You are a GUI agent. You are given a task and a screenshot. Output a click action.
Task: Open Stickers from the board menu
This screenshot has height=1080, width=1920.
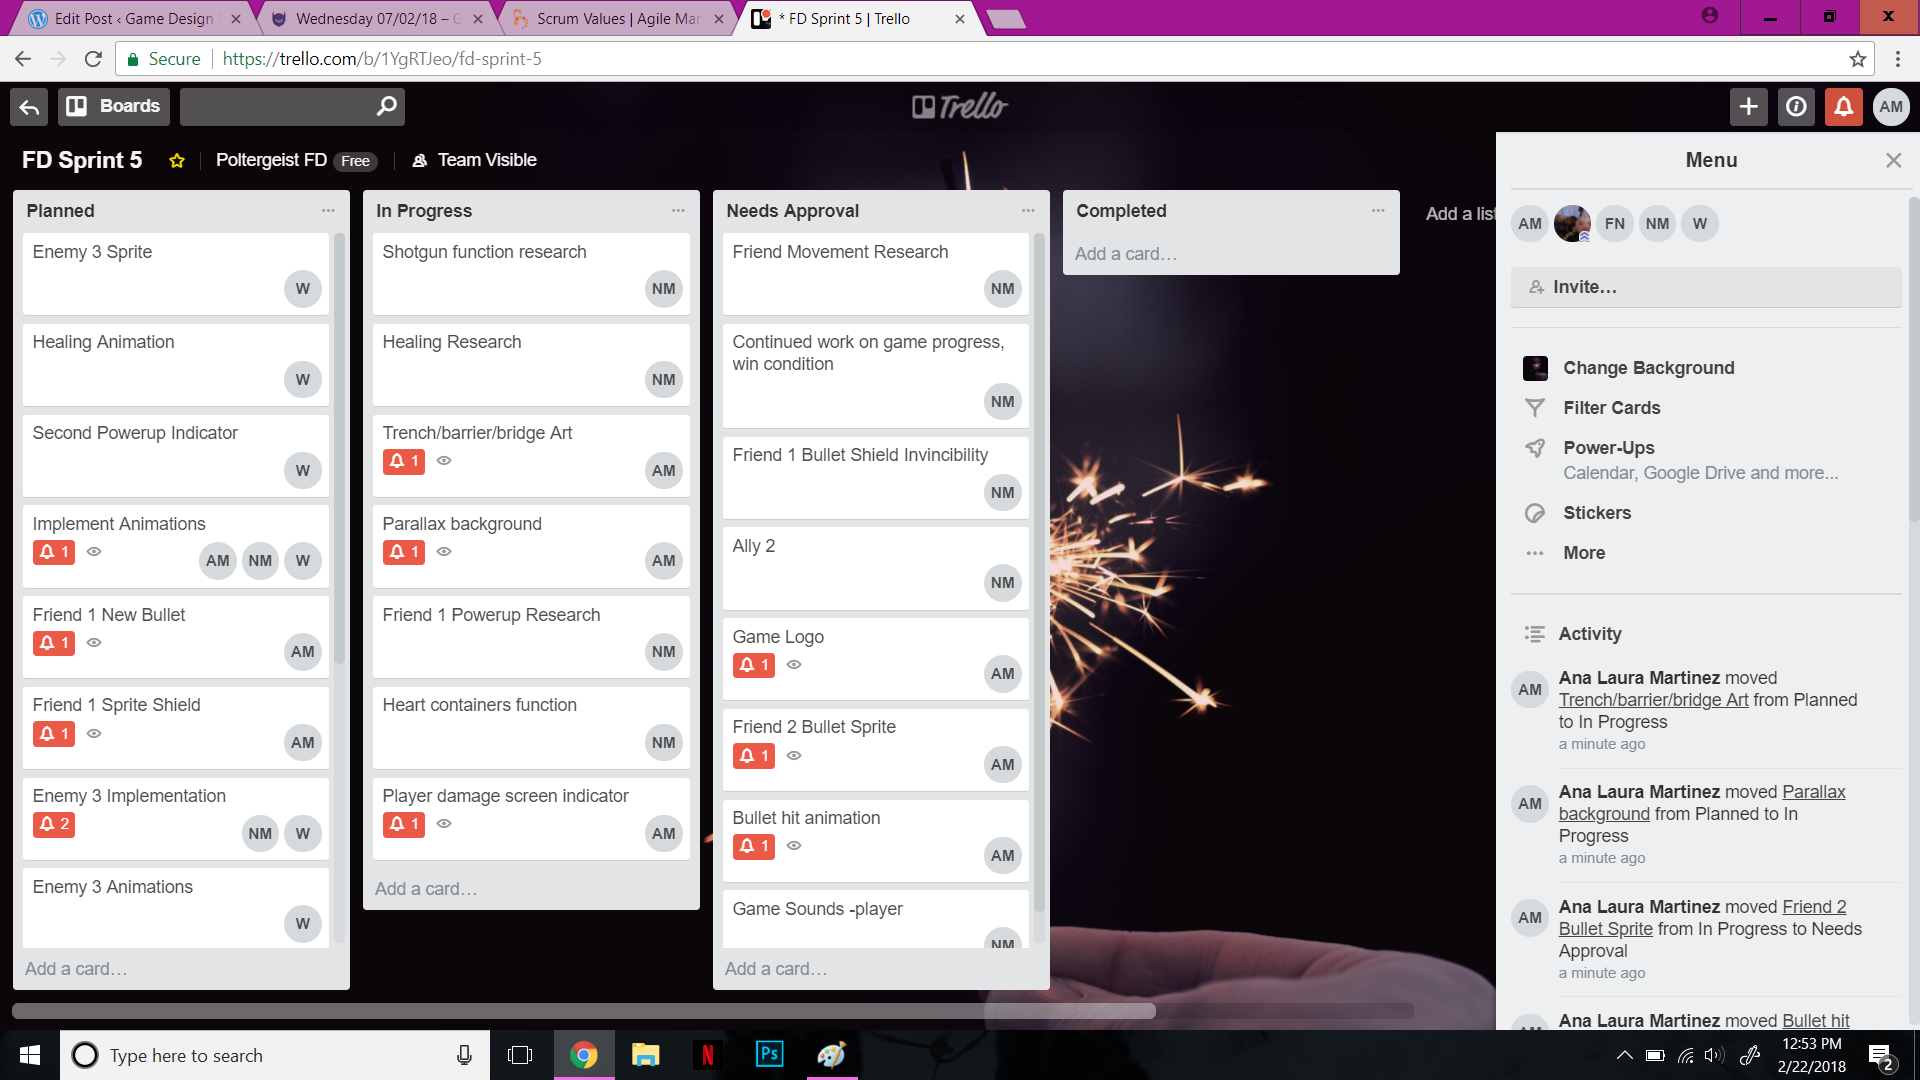point(1597,512)
